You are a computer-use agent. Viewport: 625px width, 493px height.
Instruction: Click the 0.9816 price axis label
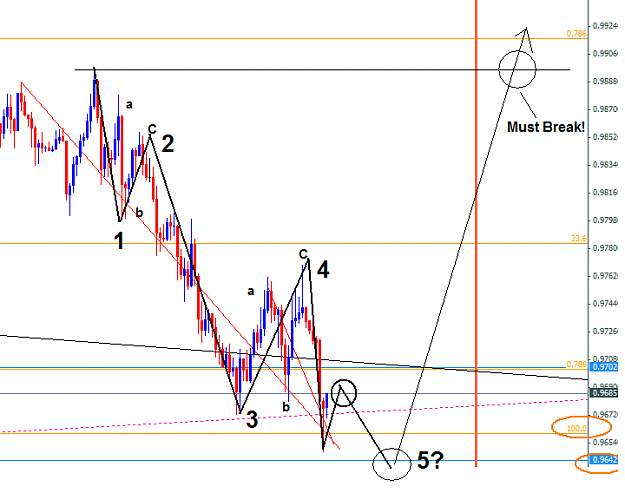point(605,192)
